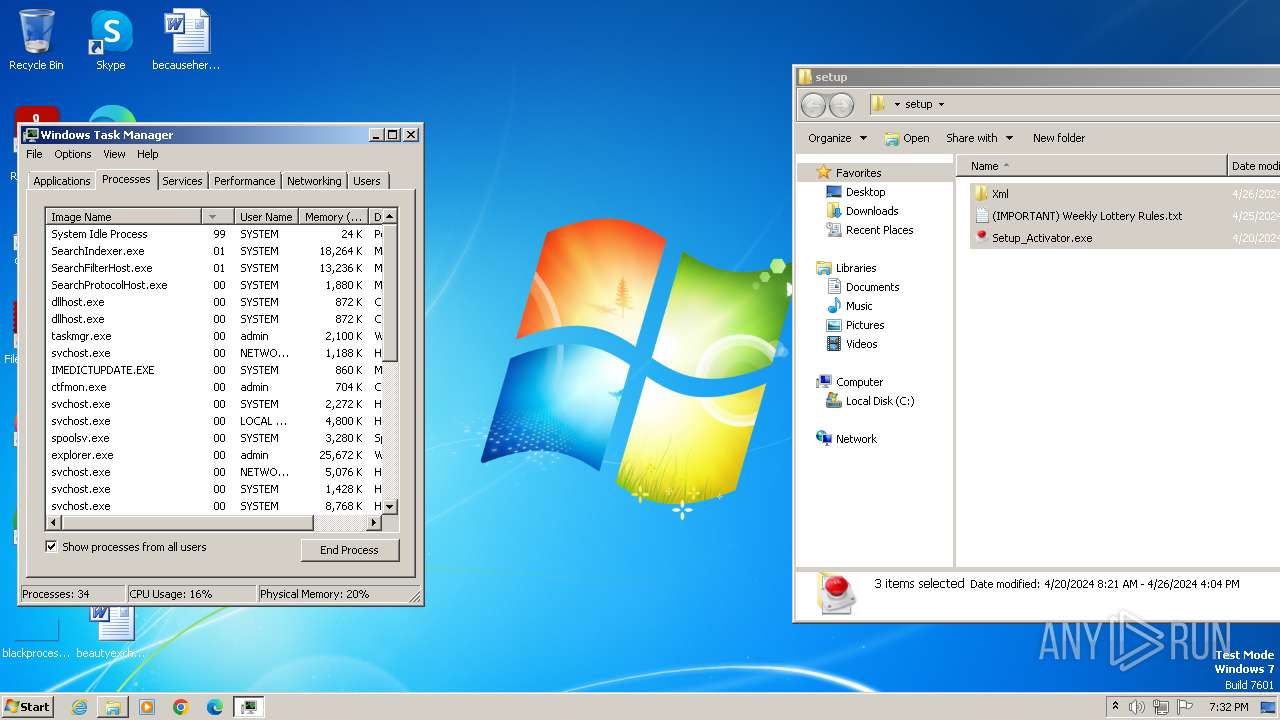
Task: Open Desktop under Favorites
Action: [x=865, y=192]
